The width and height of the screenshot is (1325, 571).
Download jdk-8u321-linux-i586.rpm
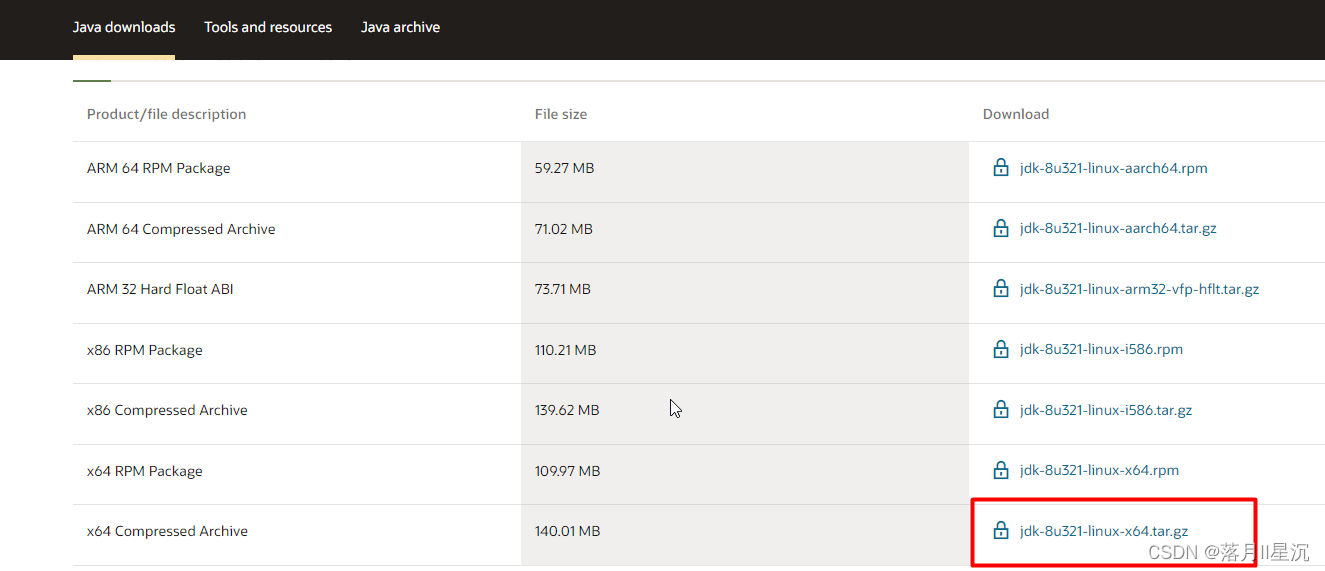[x=1101, y=349]
